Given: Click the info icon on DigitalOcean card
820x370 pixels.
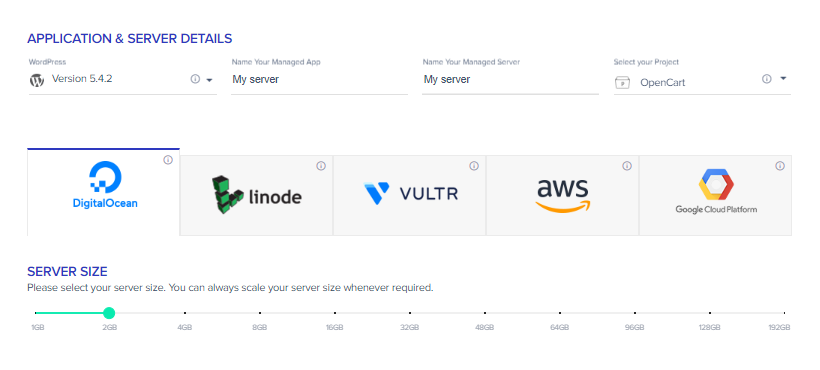Looking at the screenshot, I should point(168,160).
